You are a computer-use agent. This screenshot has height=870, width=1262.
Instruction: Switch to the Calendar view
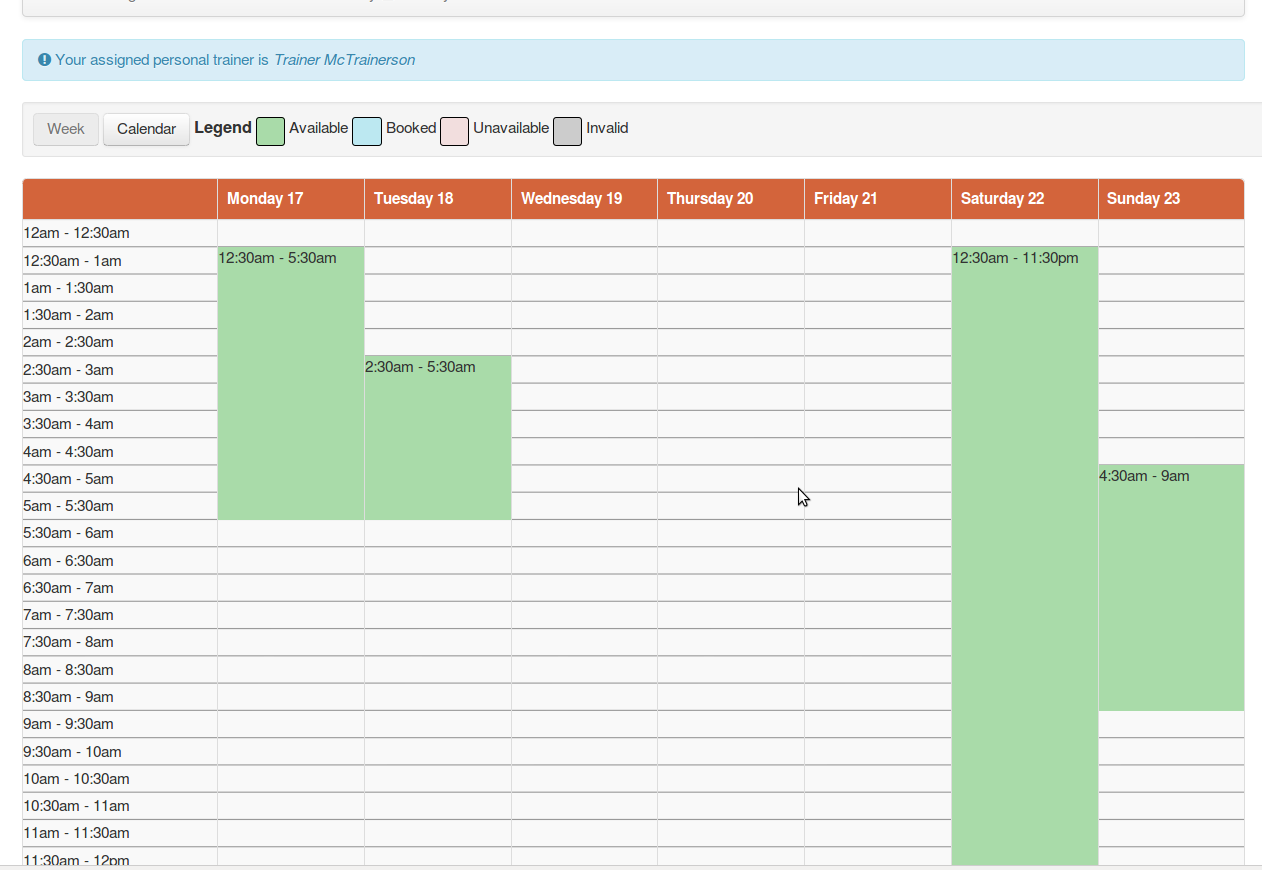[x=146, y=129]
